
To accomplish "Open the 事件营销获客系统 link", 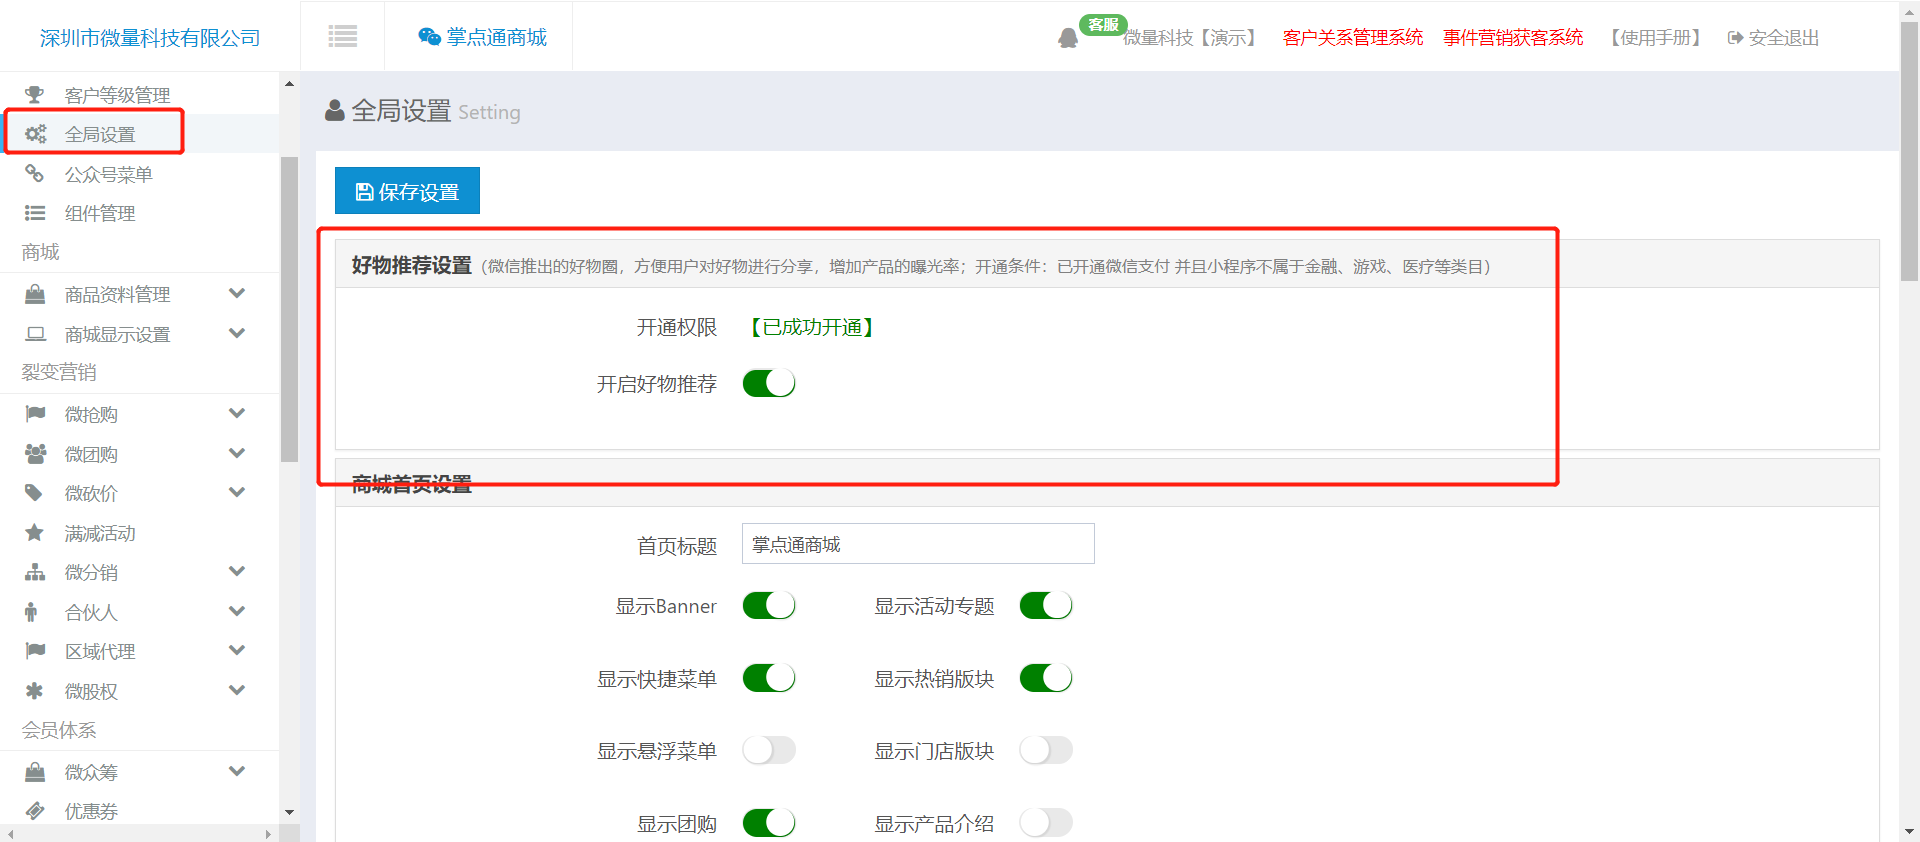I will [1513, 38].
